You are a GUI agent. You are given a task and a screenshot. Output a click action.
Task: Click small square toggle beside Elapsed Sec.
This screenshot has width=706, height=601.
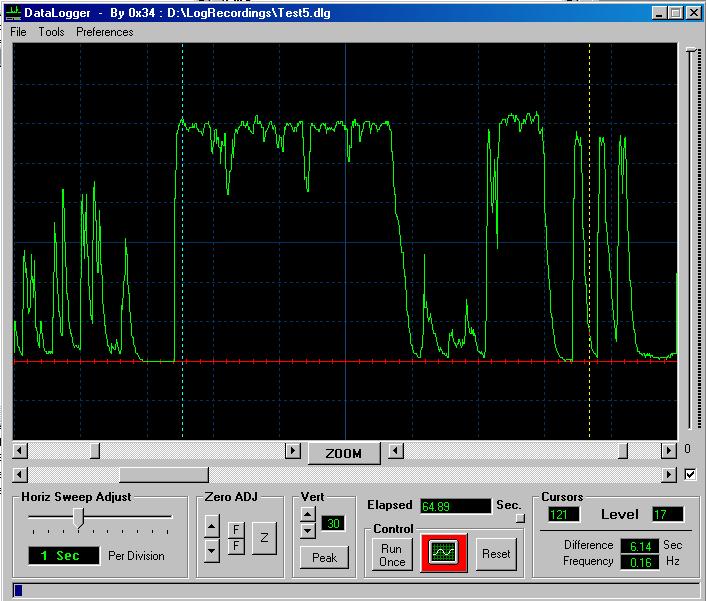(520, 518)
